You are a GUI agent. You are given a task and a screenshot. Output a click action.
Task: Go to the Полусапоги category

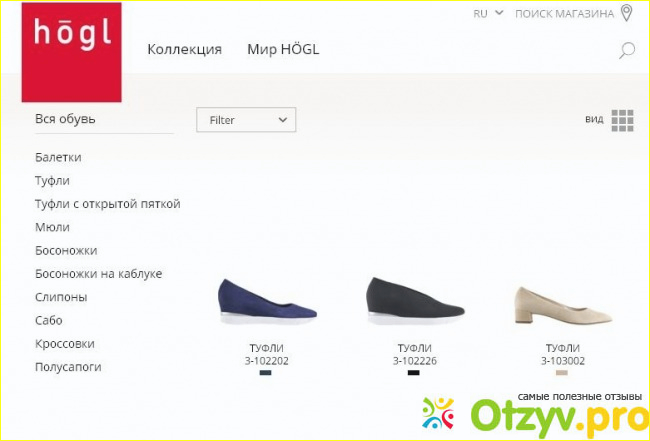point(68,367)
